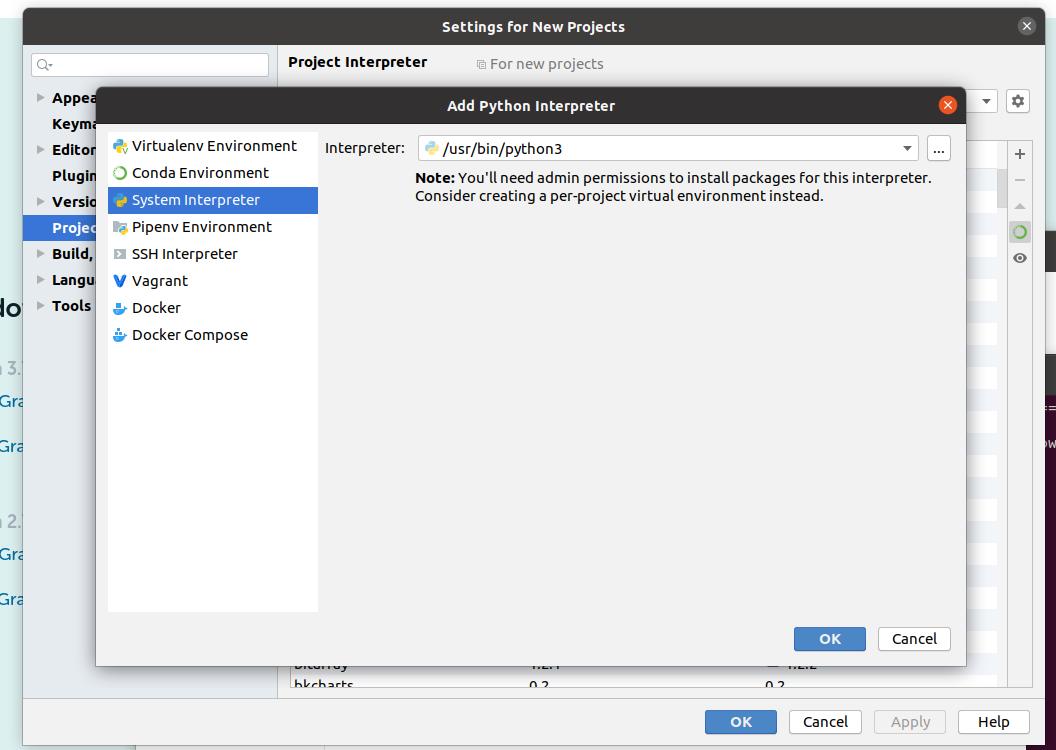1056x750 pixels.
Task: Open the Keymap settings page
Action: (x=74, y=124)
